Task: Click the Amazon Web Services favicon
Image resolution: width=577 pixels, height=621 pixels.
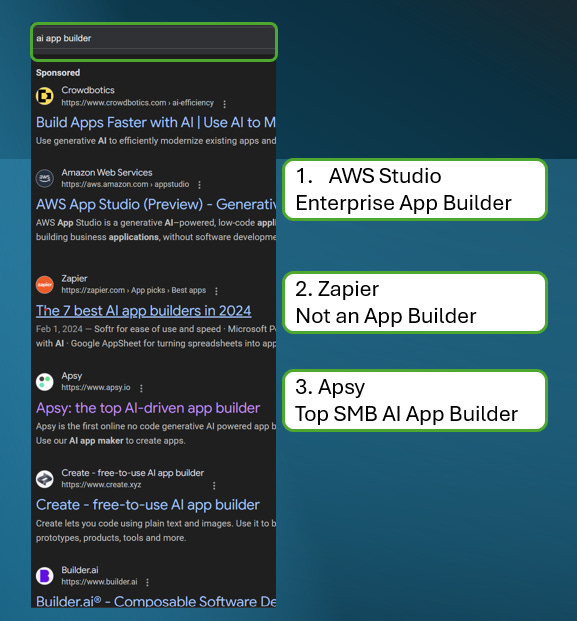Action: (x=45, y=178)
